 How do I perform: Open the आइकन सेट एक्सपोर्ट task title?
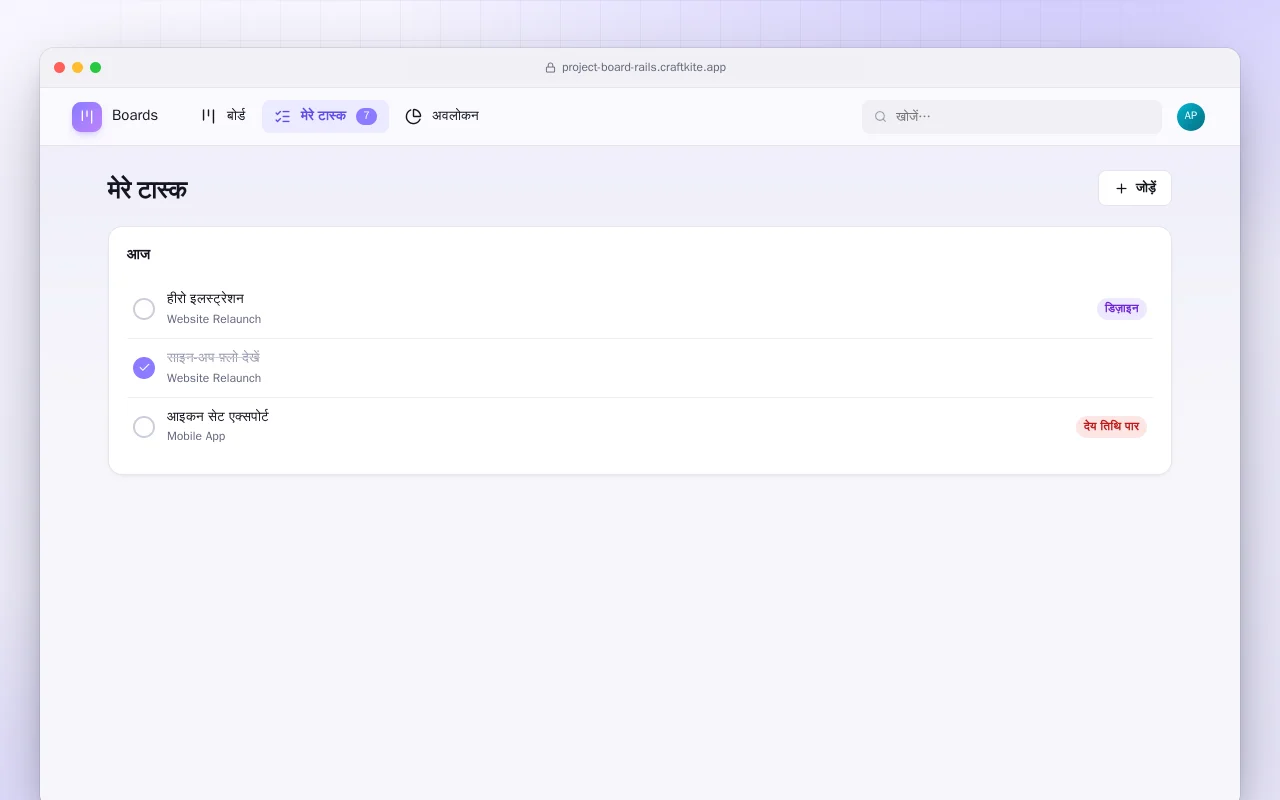click(x=218, y=417)
